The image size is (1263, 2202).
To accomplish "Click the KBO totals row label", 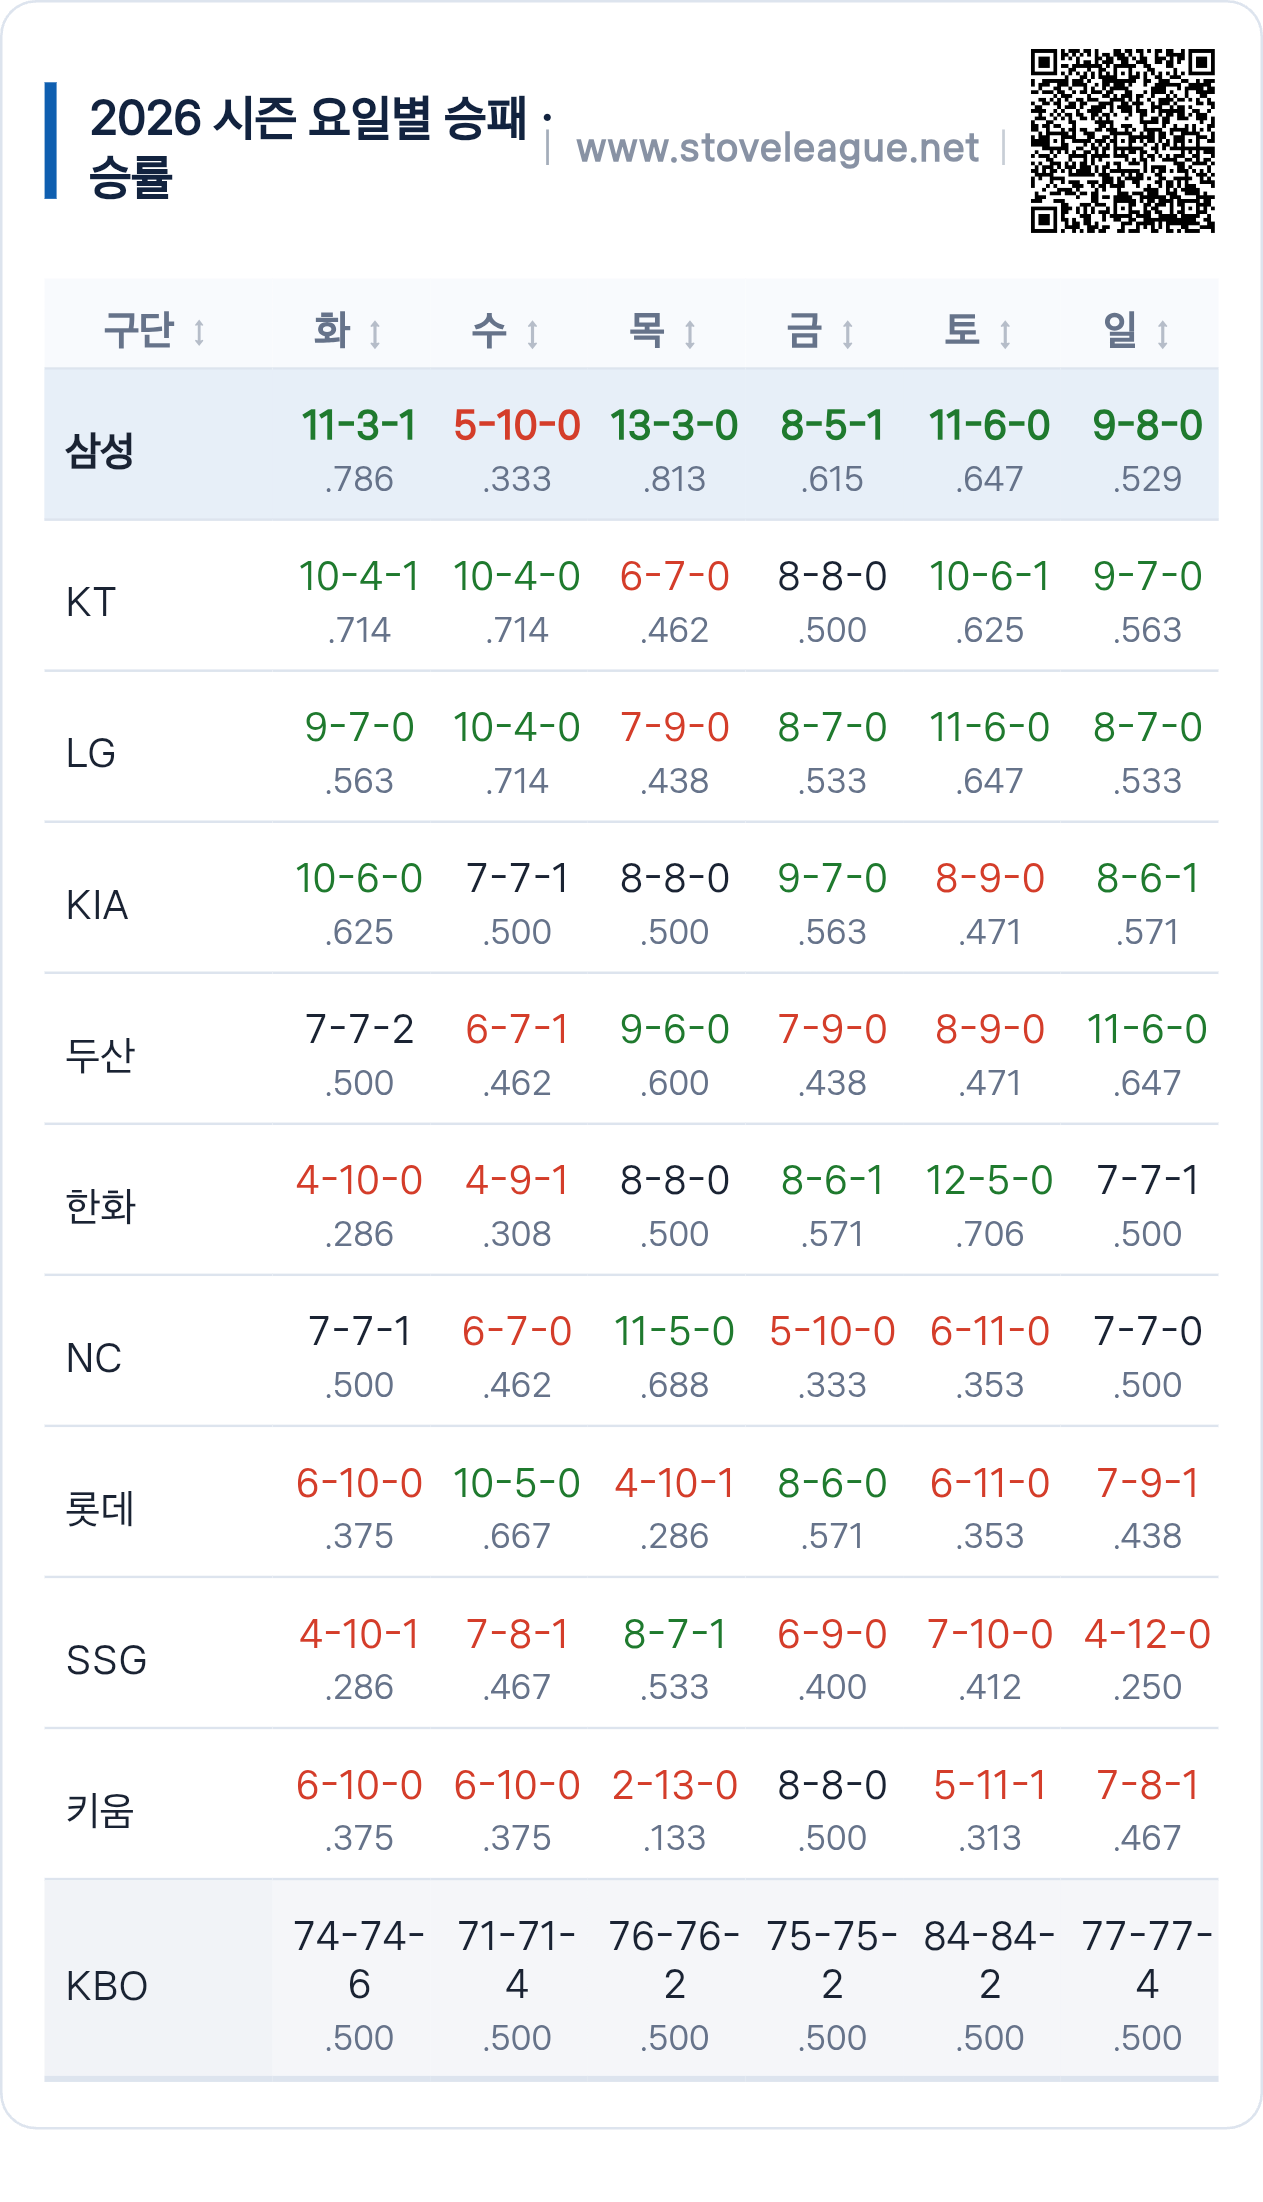I will pos(107,1985).
